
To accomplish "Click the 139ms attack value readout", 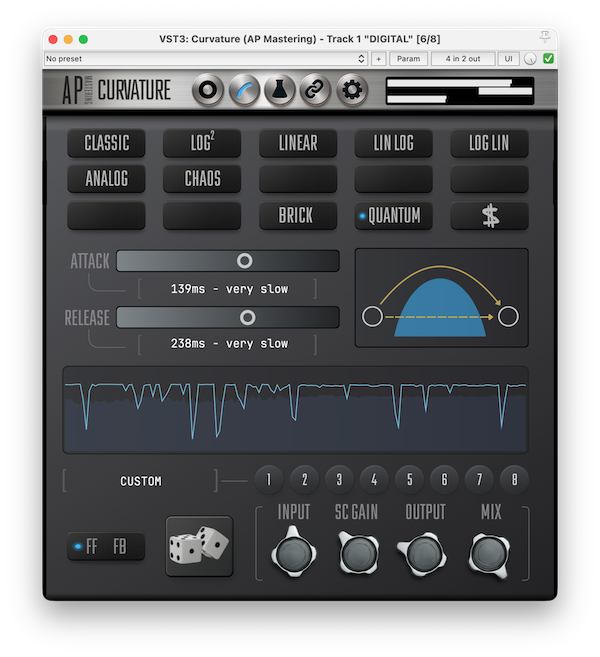I will click(229, 289).
